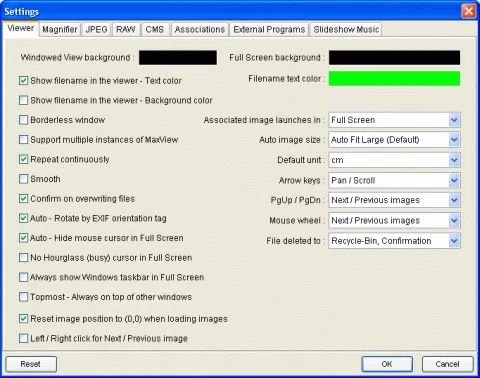Switch to the Magnifier tab
The height and width of the screenshot is (378, 480).
[x=60, y=30]
